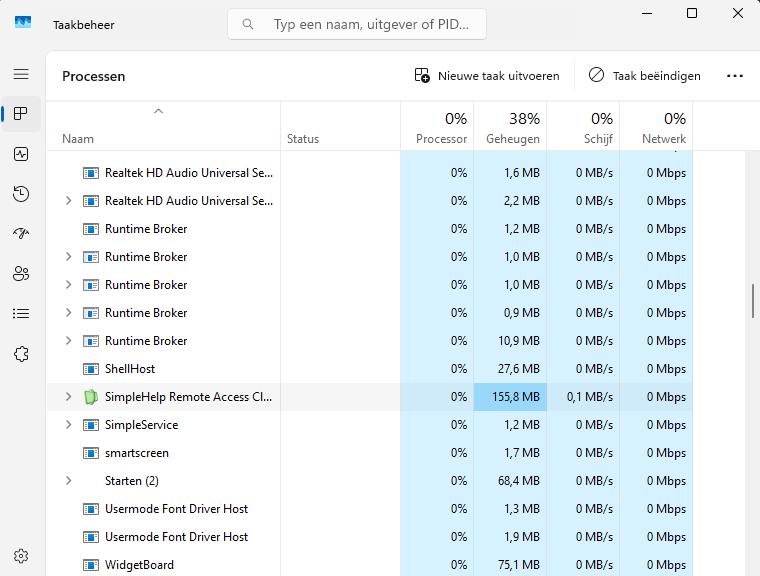Open the Details list sidebar icon
The width and height of the screenshot is (760, 576).
point(21,314)
